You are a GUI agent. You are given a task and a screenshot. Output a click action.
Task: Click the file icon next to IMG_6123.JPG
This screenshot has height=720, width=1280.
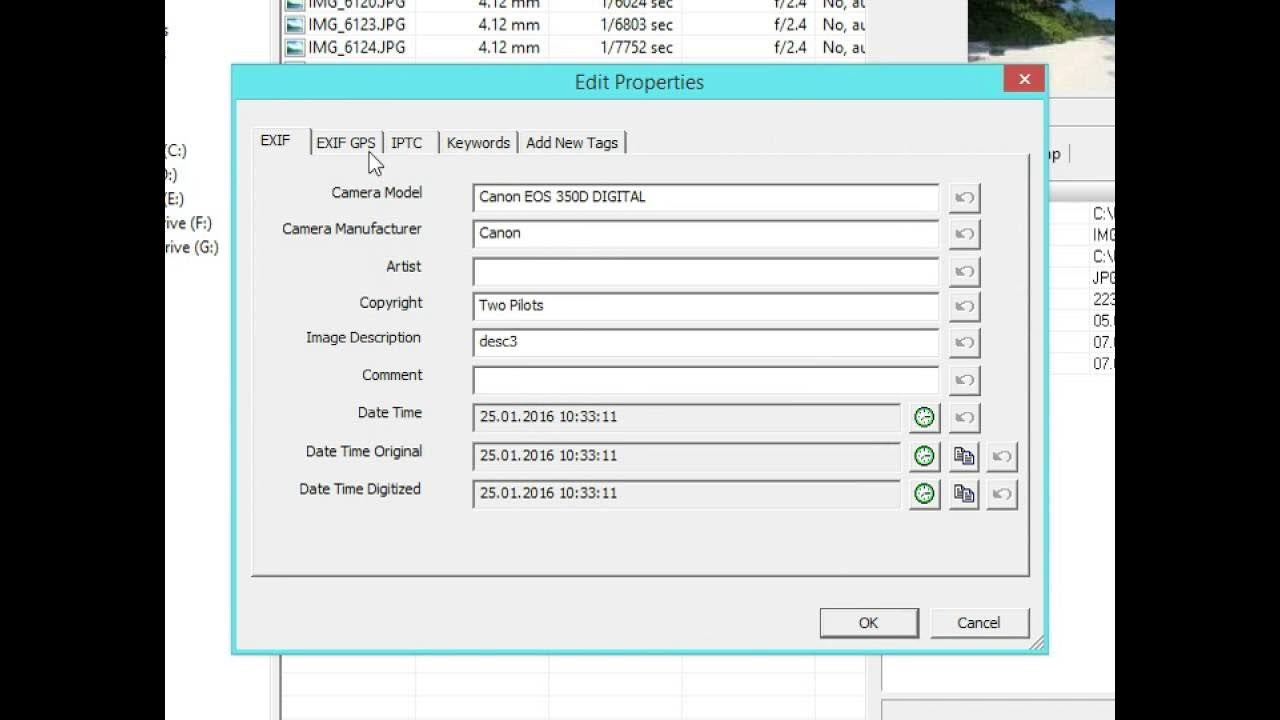[x=294, y=24]
